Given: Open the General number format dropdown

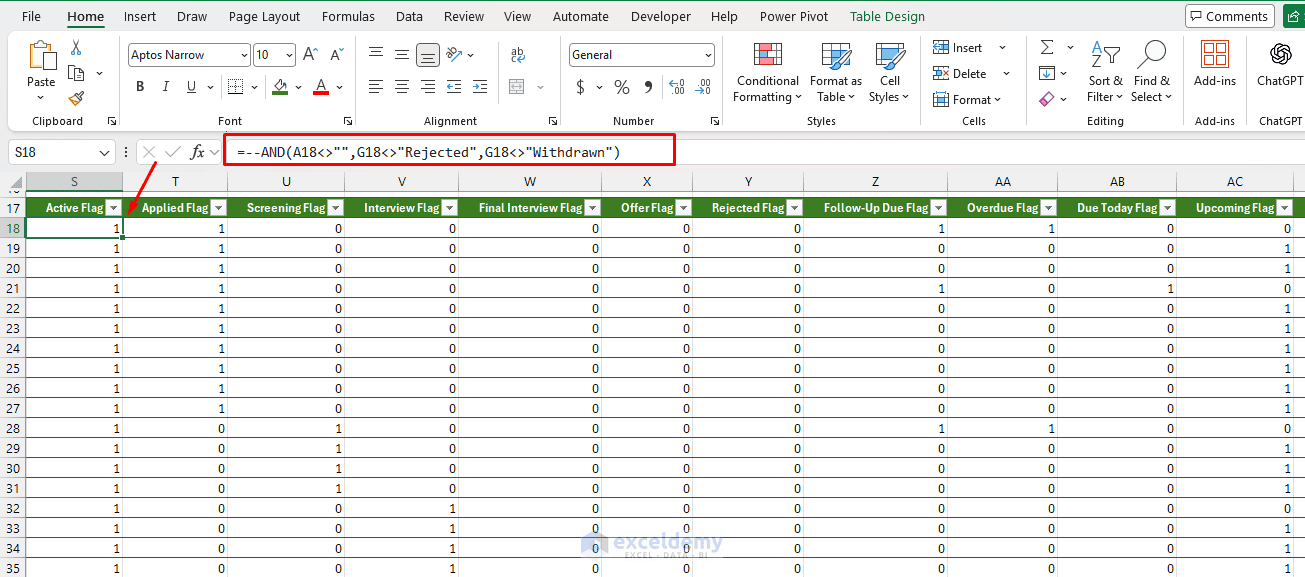Looking at the screenshot, I should click(x=708, y=55).
